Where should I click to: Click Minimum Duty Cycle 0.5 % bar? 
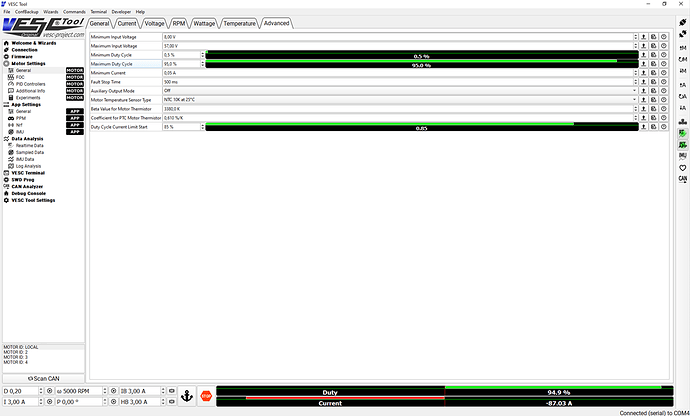[422, 55]
